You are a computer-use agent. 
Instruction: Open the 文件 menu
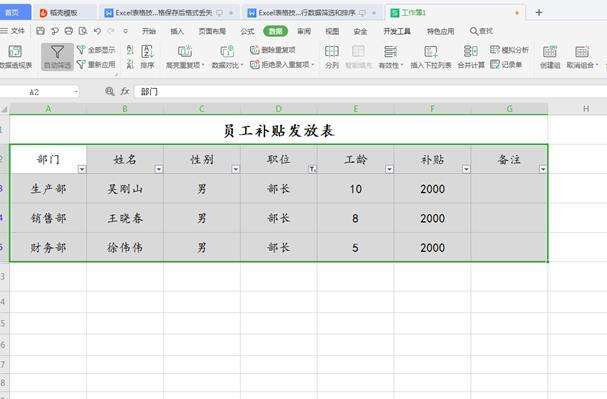[x=13, y=31]
